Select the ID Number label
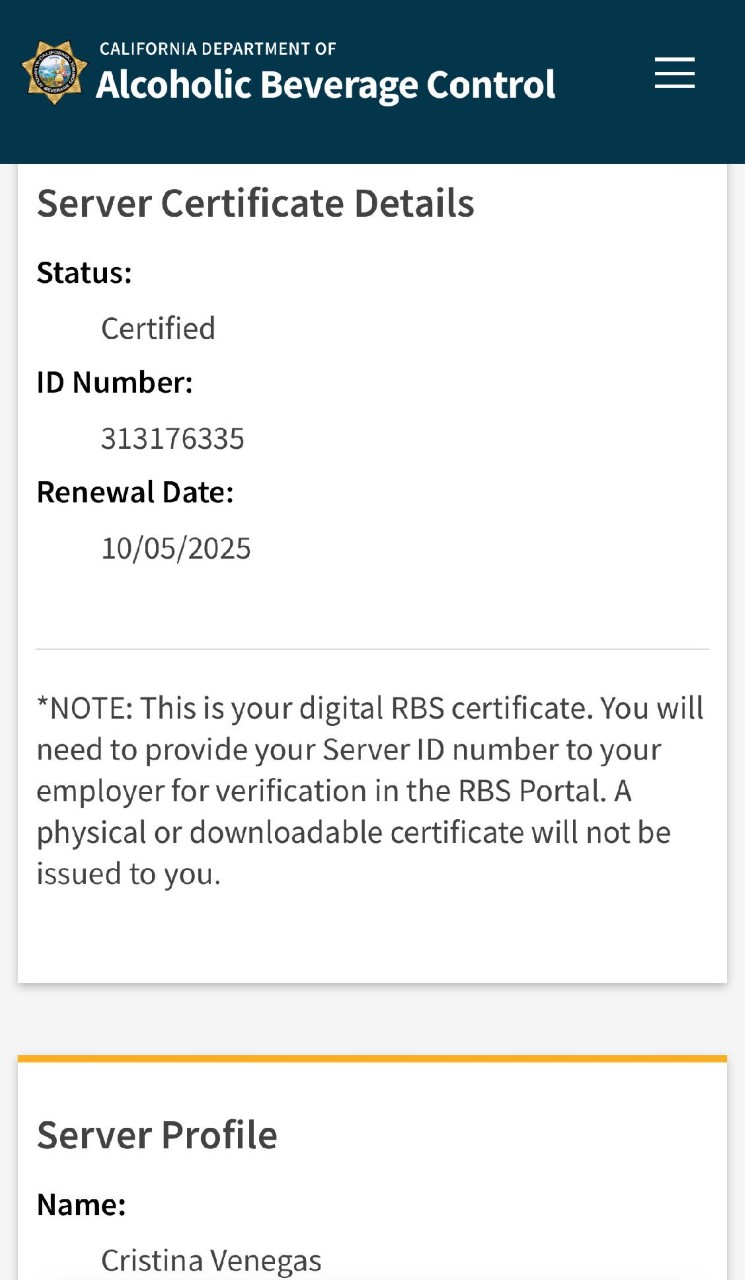This screenshot has height=1280, width=745. click(114, 382)
